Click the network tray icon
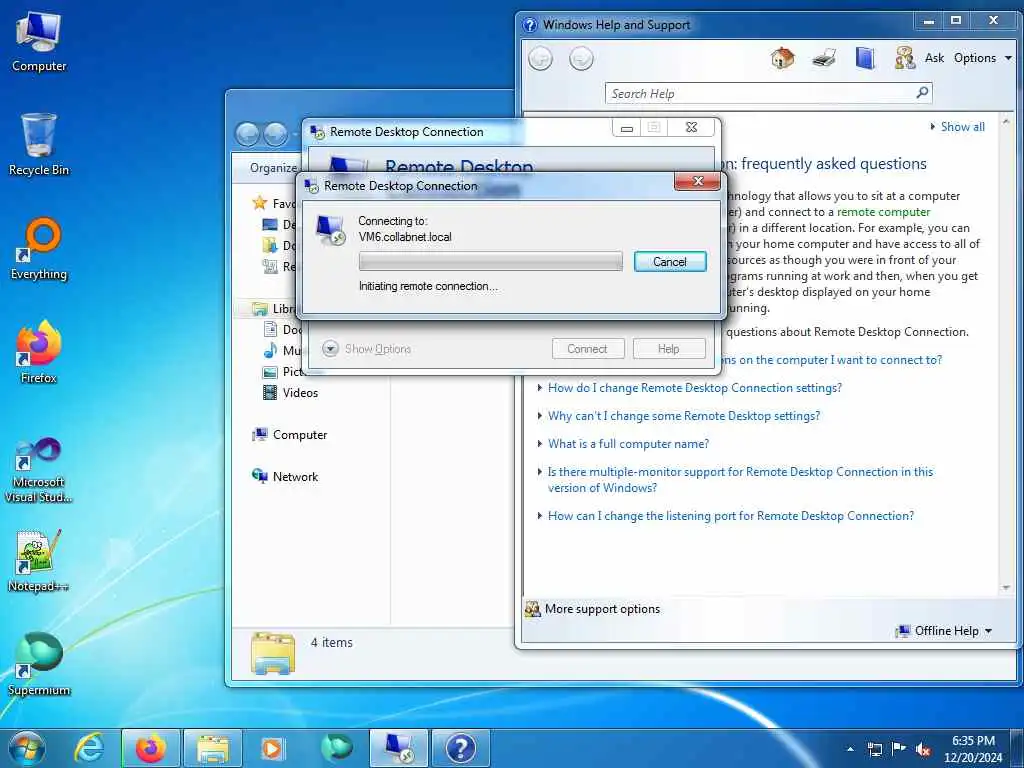 (874, 749)
